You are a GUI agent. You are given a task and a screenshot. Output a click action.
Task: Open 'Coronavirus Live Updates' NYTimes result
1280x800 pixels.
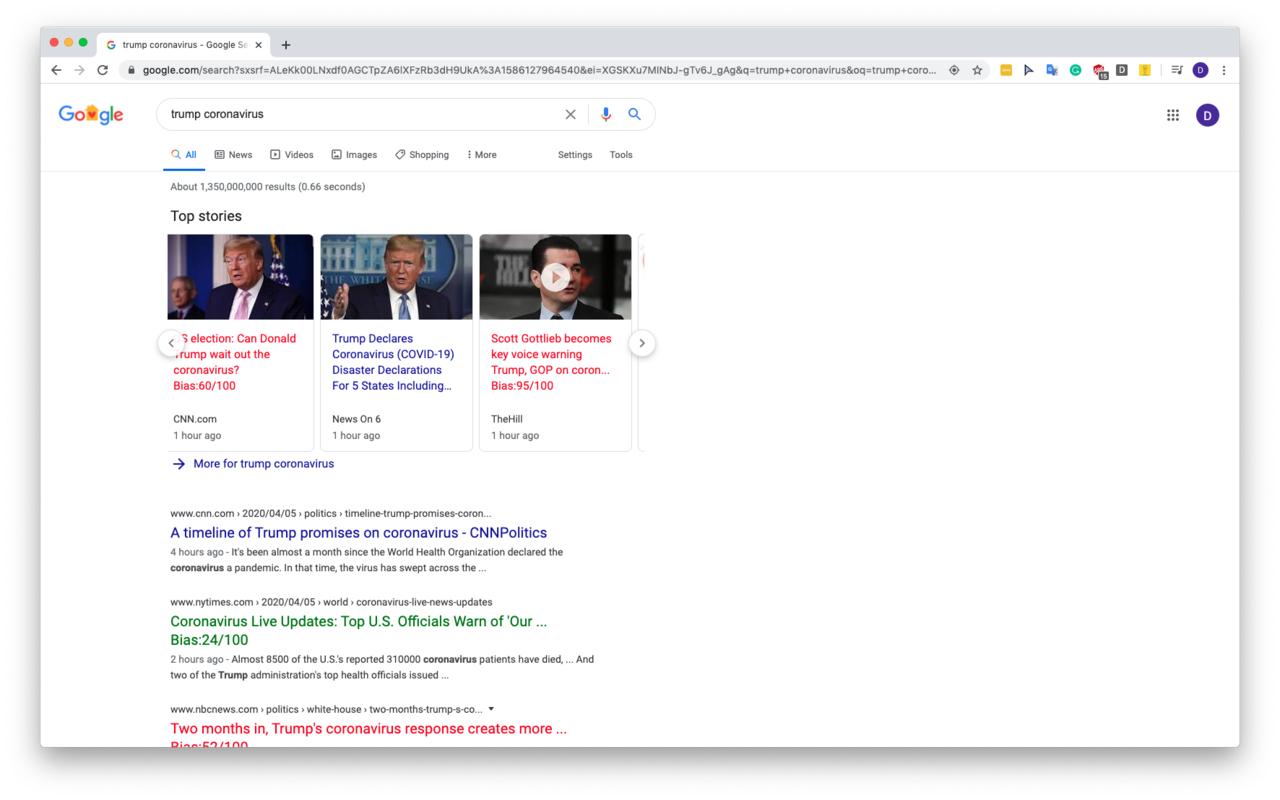358,621
